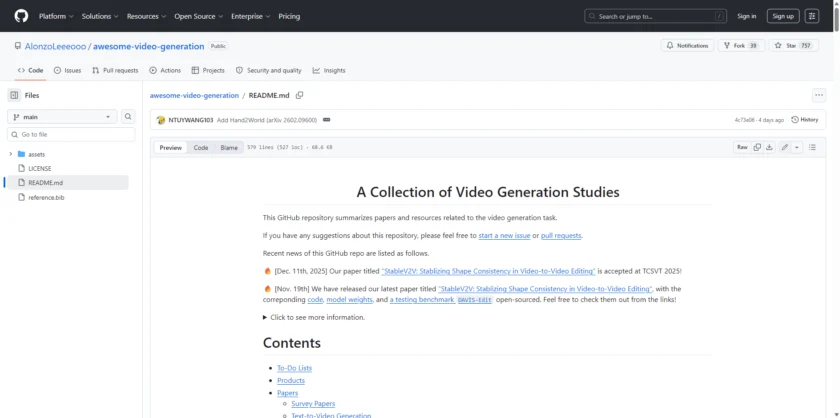Screen dimensions: 840x418
Task: Click the Products contents link
Action: point(291,380)
